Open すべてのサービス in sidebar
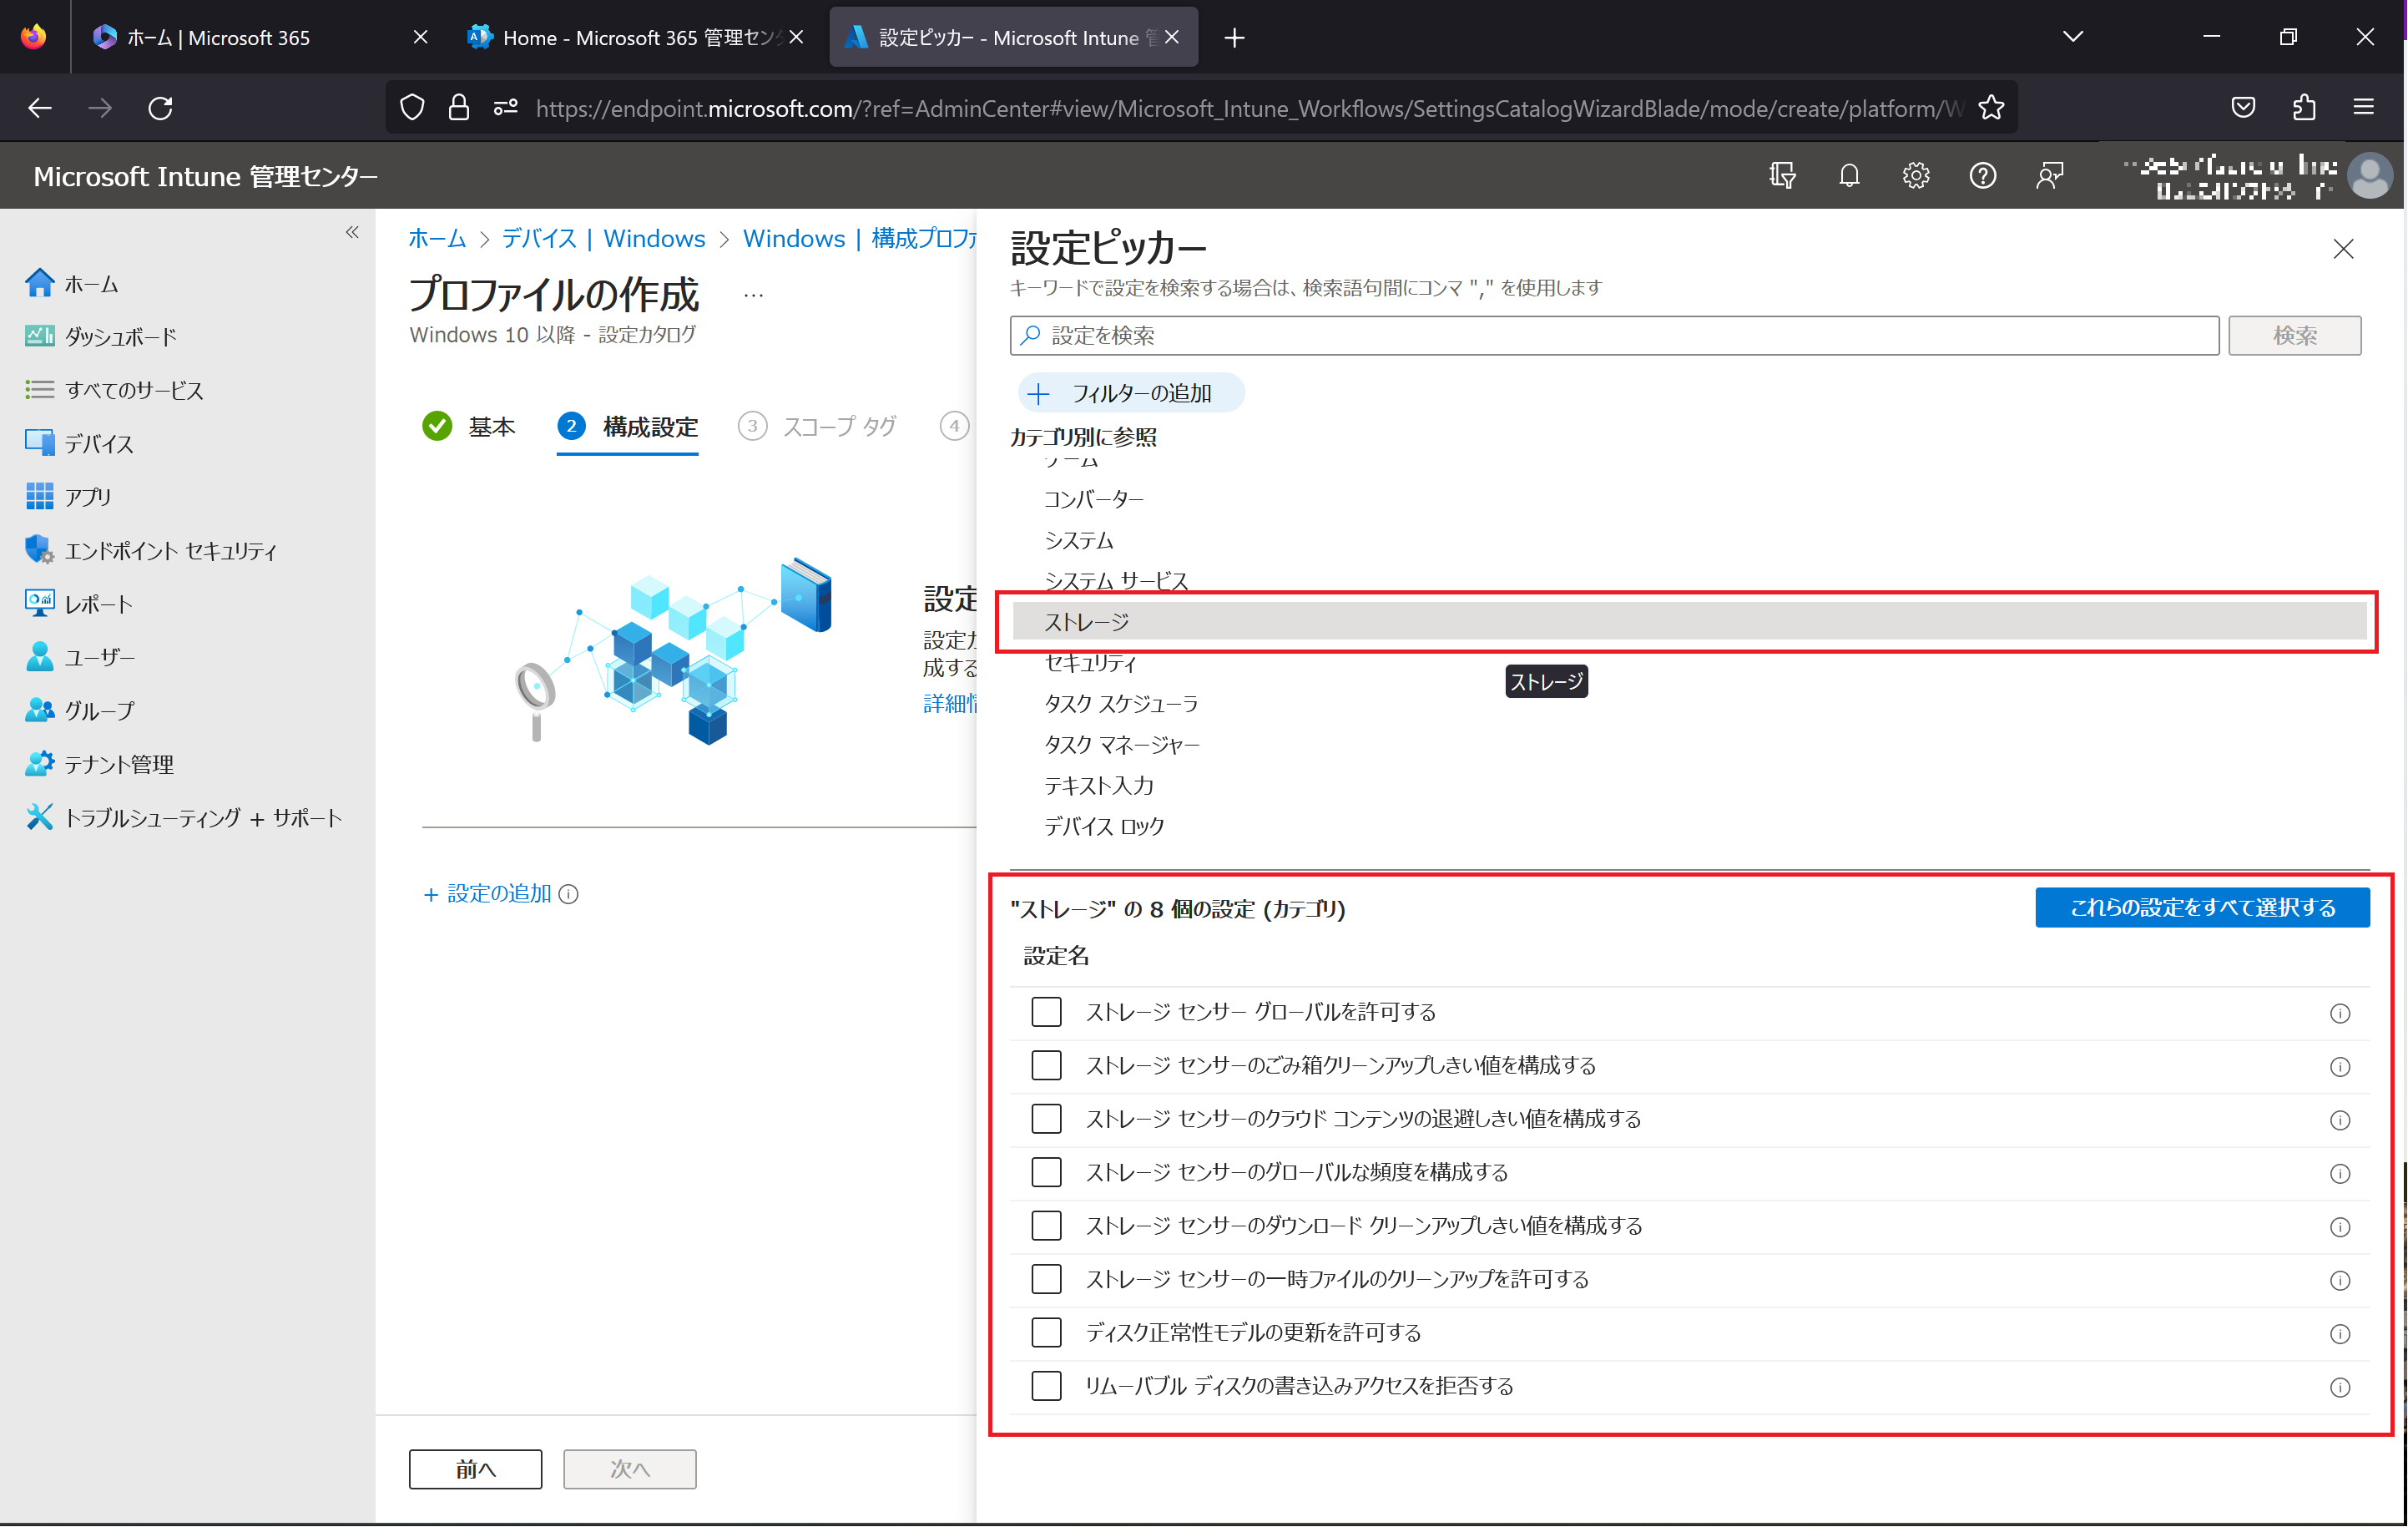Viewport: 2408px width, 1527px height. 133,390
